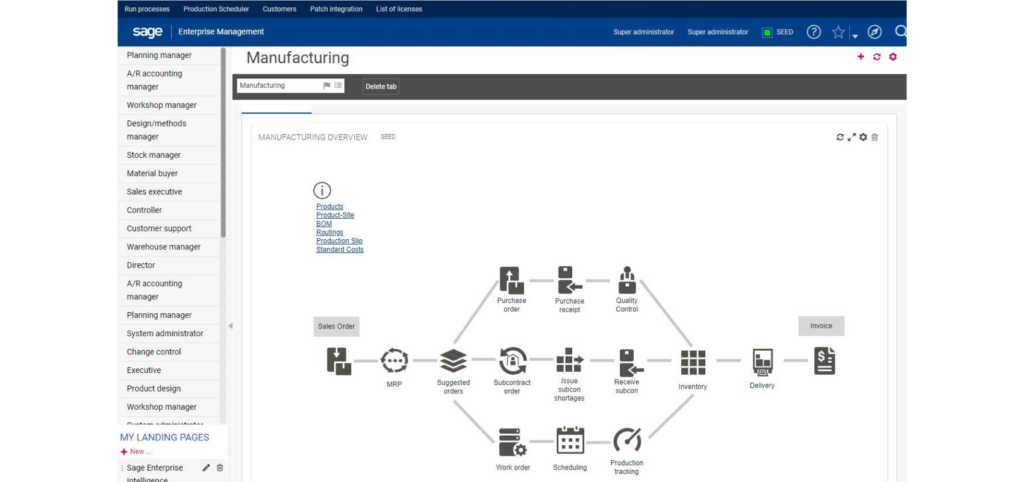Edit Sage Enterprise Intelligence with pencil icon
1024x482 pixels.
point(206,468)
